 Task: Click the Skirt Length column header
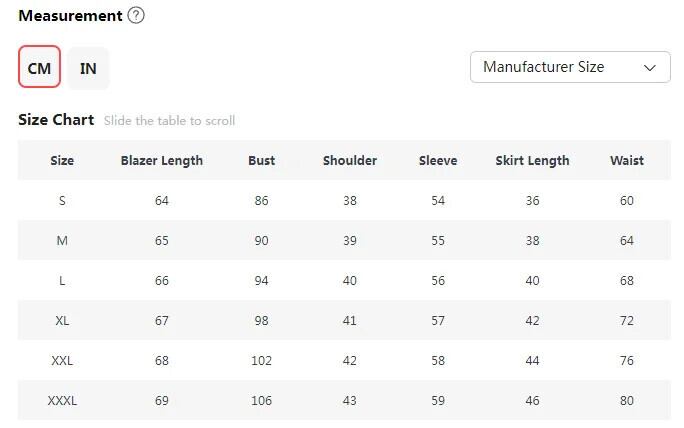point(532,160)
